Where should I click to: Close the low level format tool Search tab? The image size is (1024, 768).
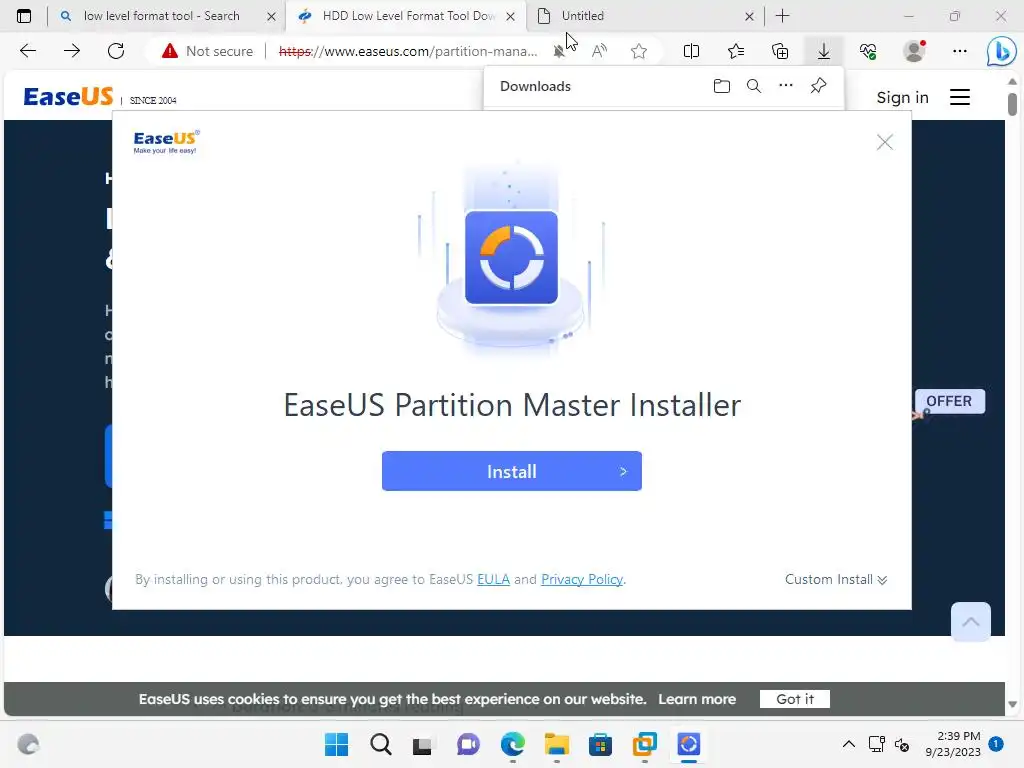tap(271, 16)
